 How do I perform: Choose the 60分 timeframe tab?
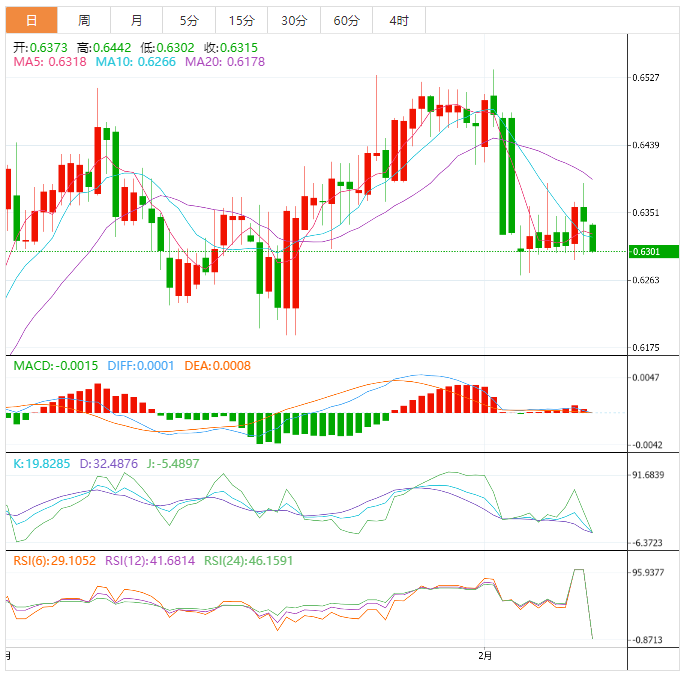click(346, 20)
